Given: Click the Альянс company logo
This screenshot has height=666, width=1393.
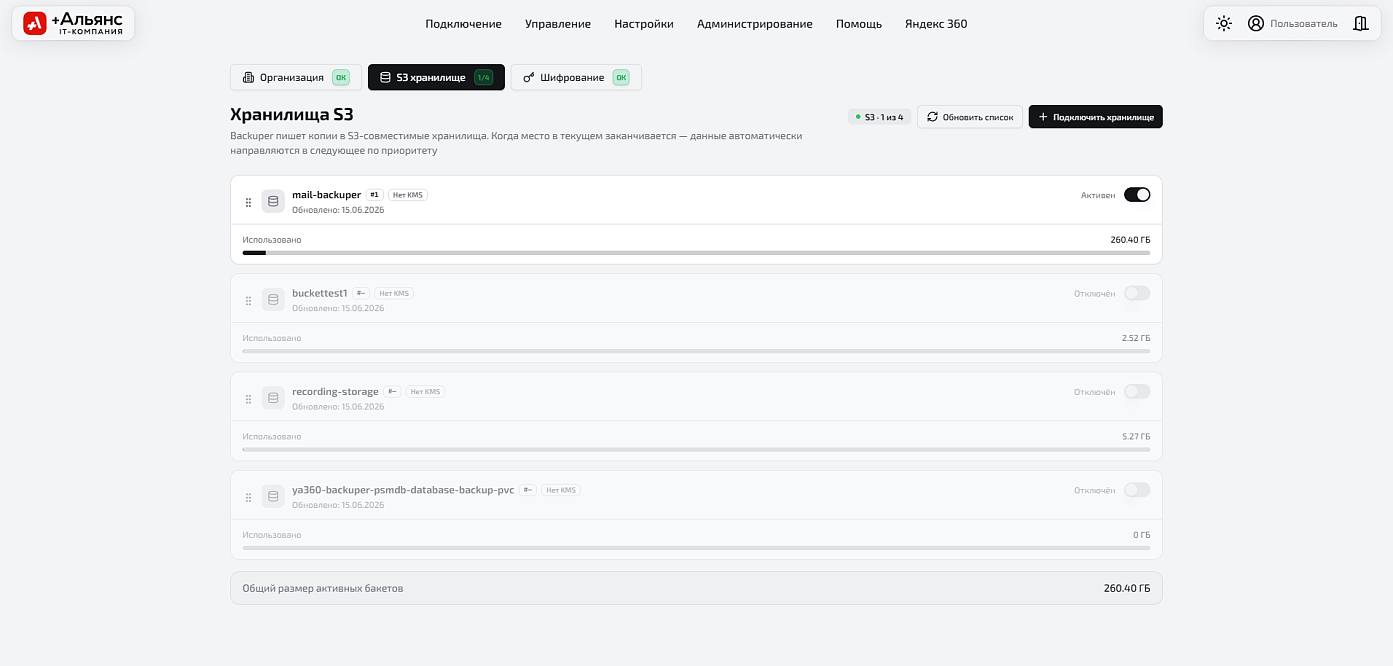Looking at the screenshot, I should (73, 23).
